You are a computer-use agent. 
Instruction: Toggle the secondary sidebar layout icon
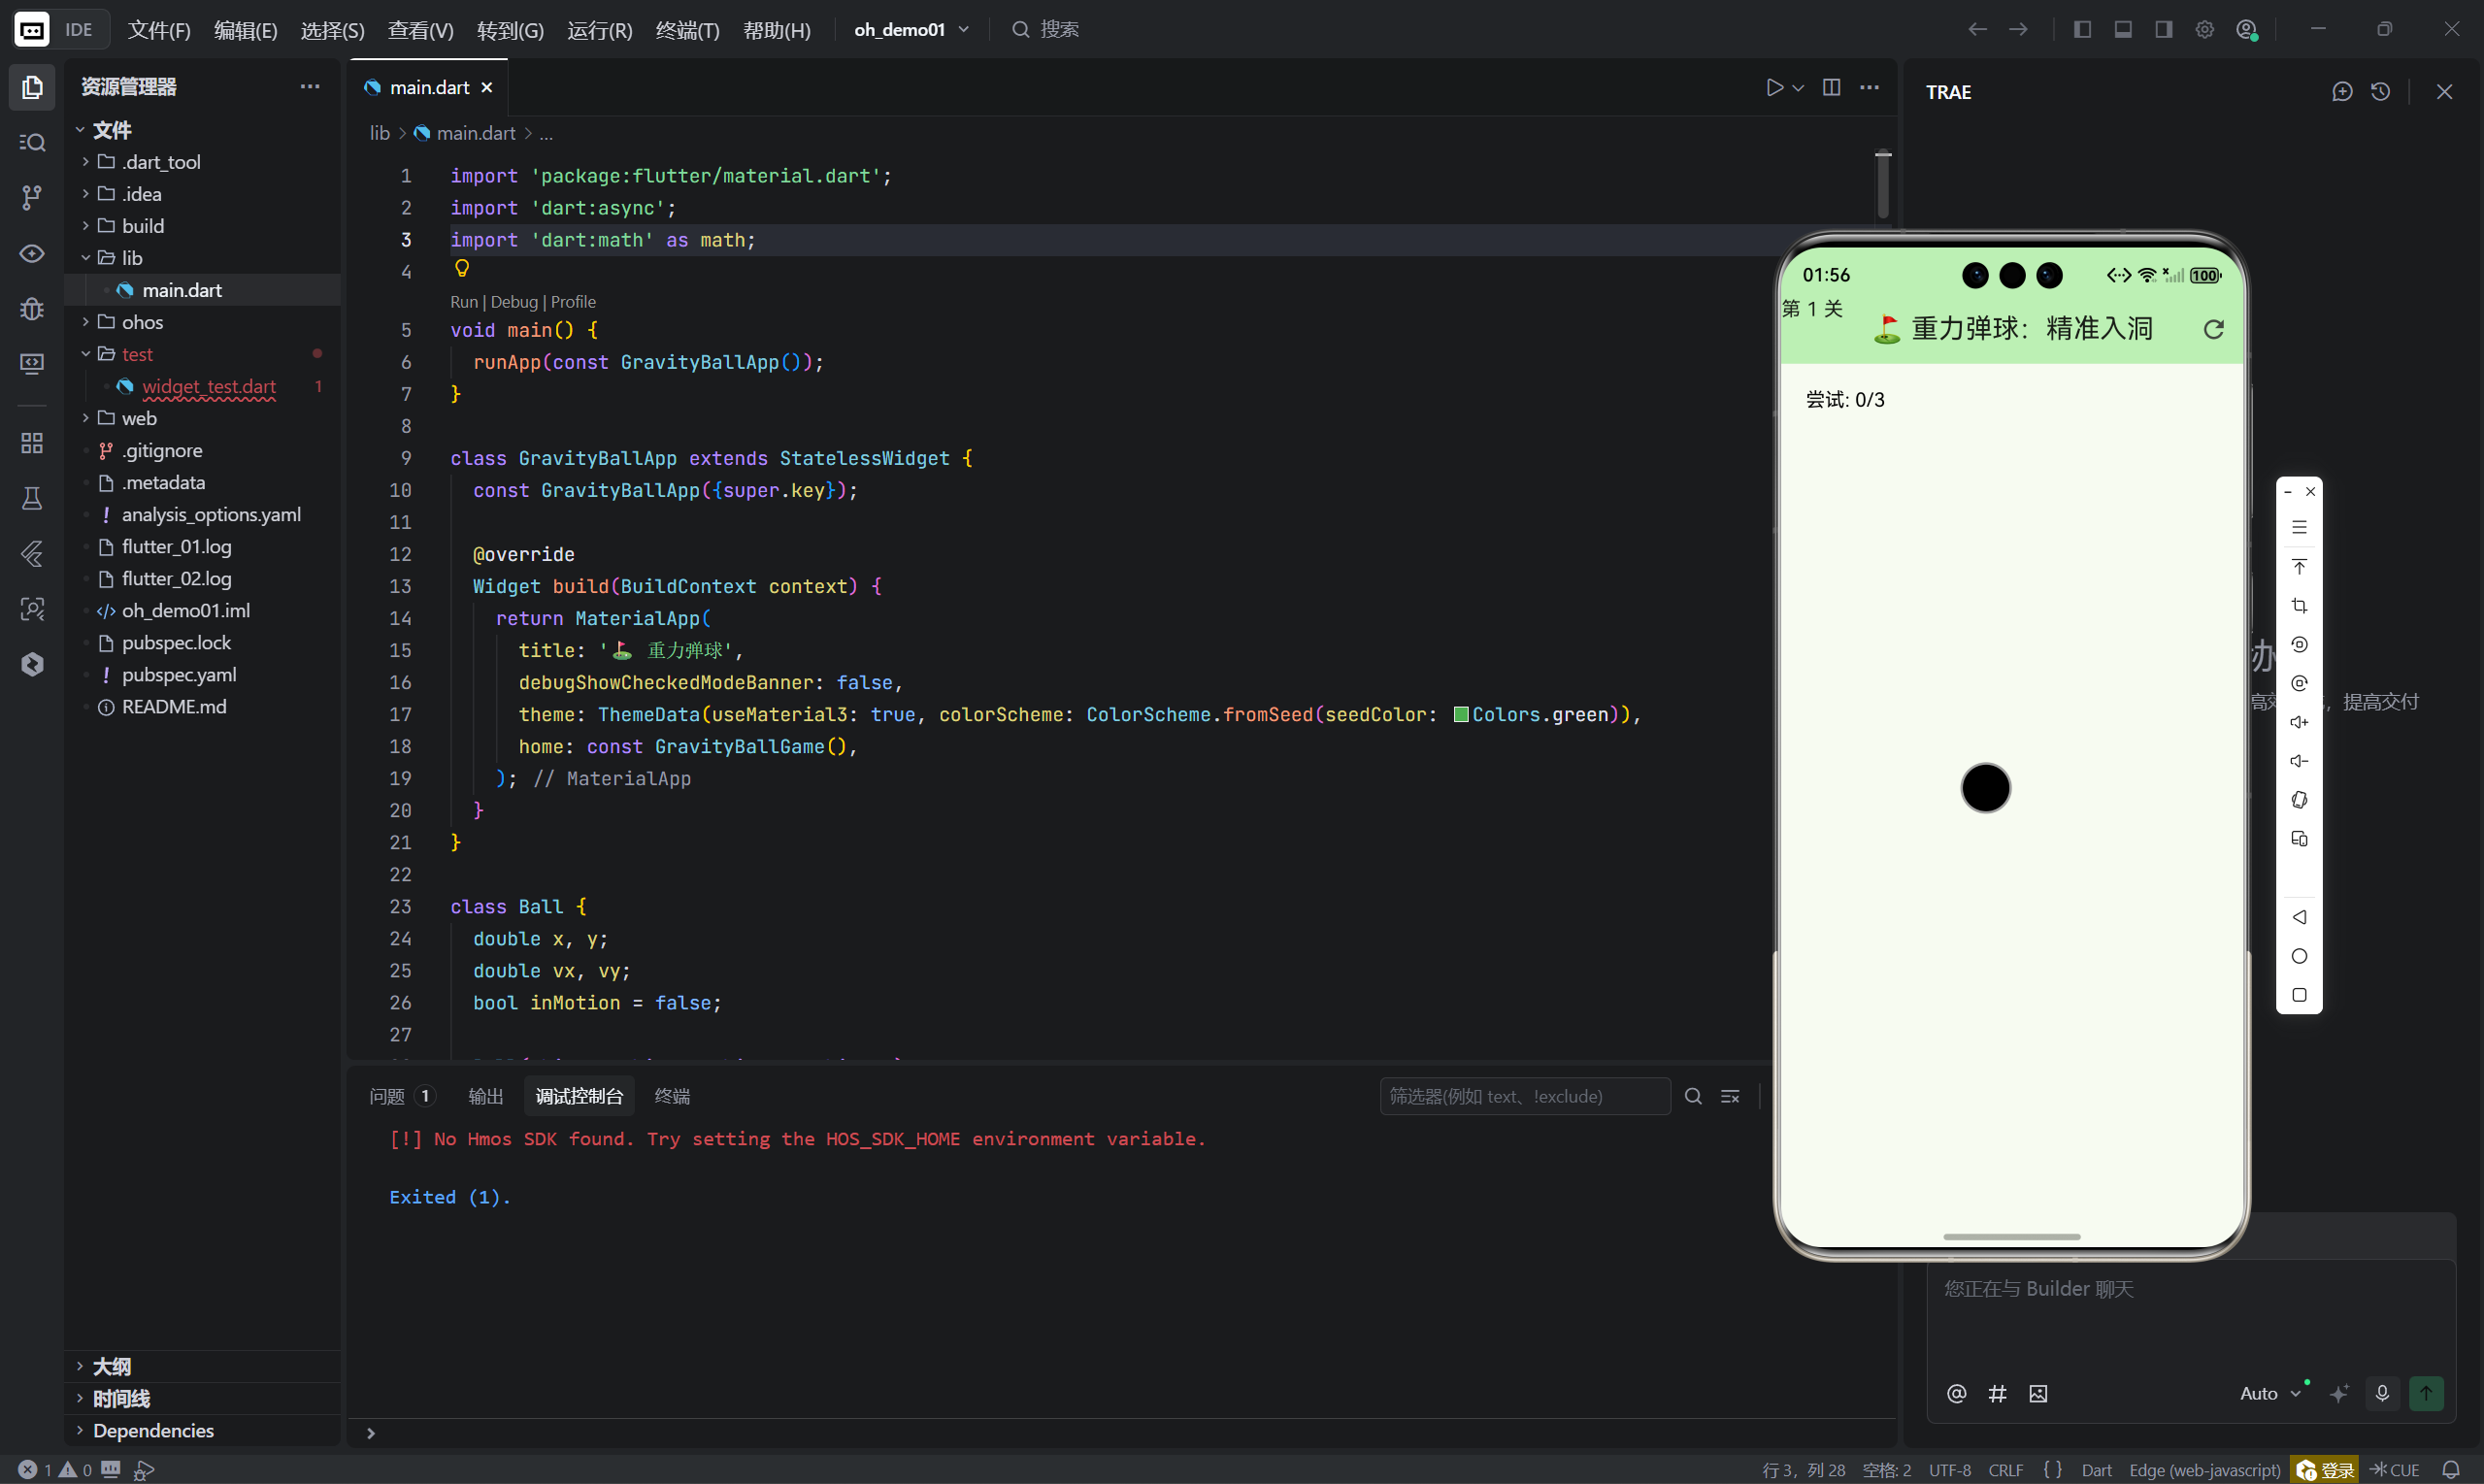[x=2163, y=30]
